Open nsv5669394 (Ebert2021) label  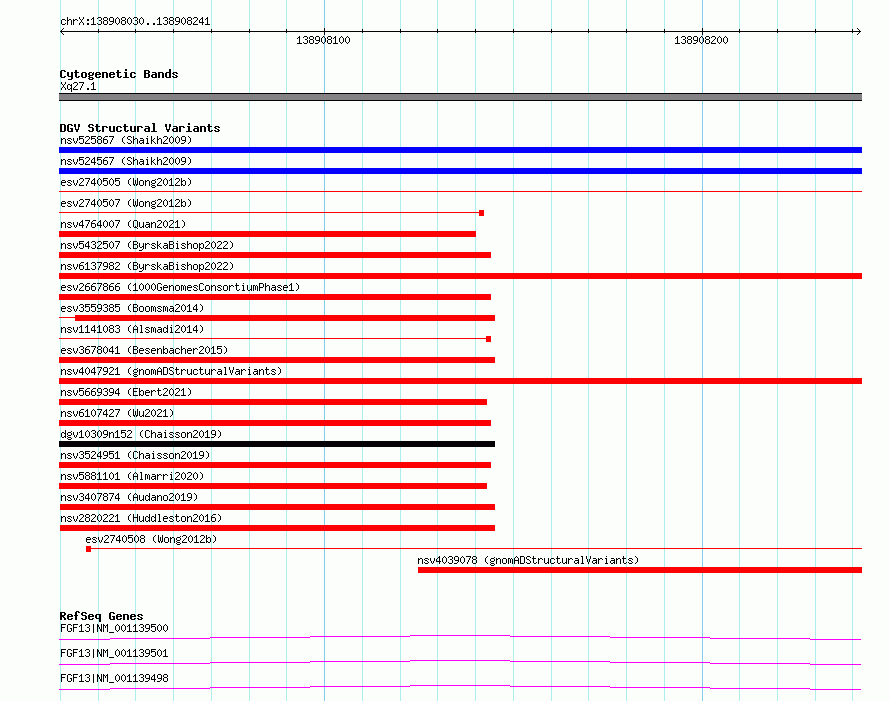pyautogui.click(x=126, y=392)
